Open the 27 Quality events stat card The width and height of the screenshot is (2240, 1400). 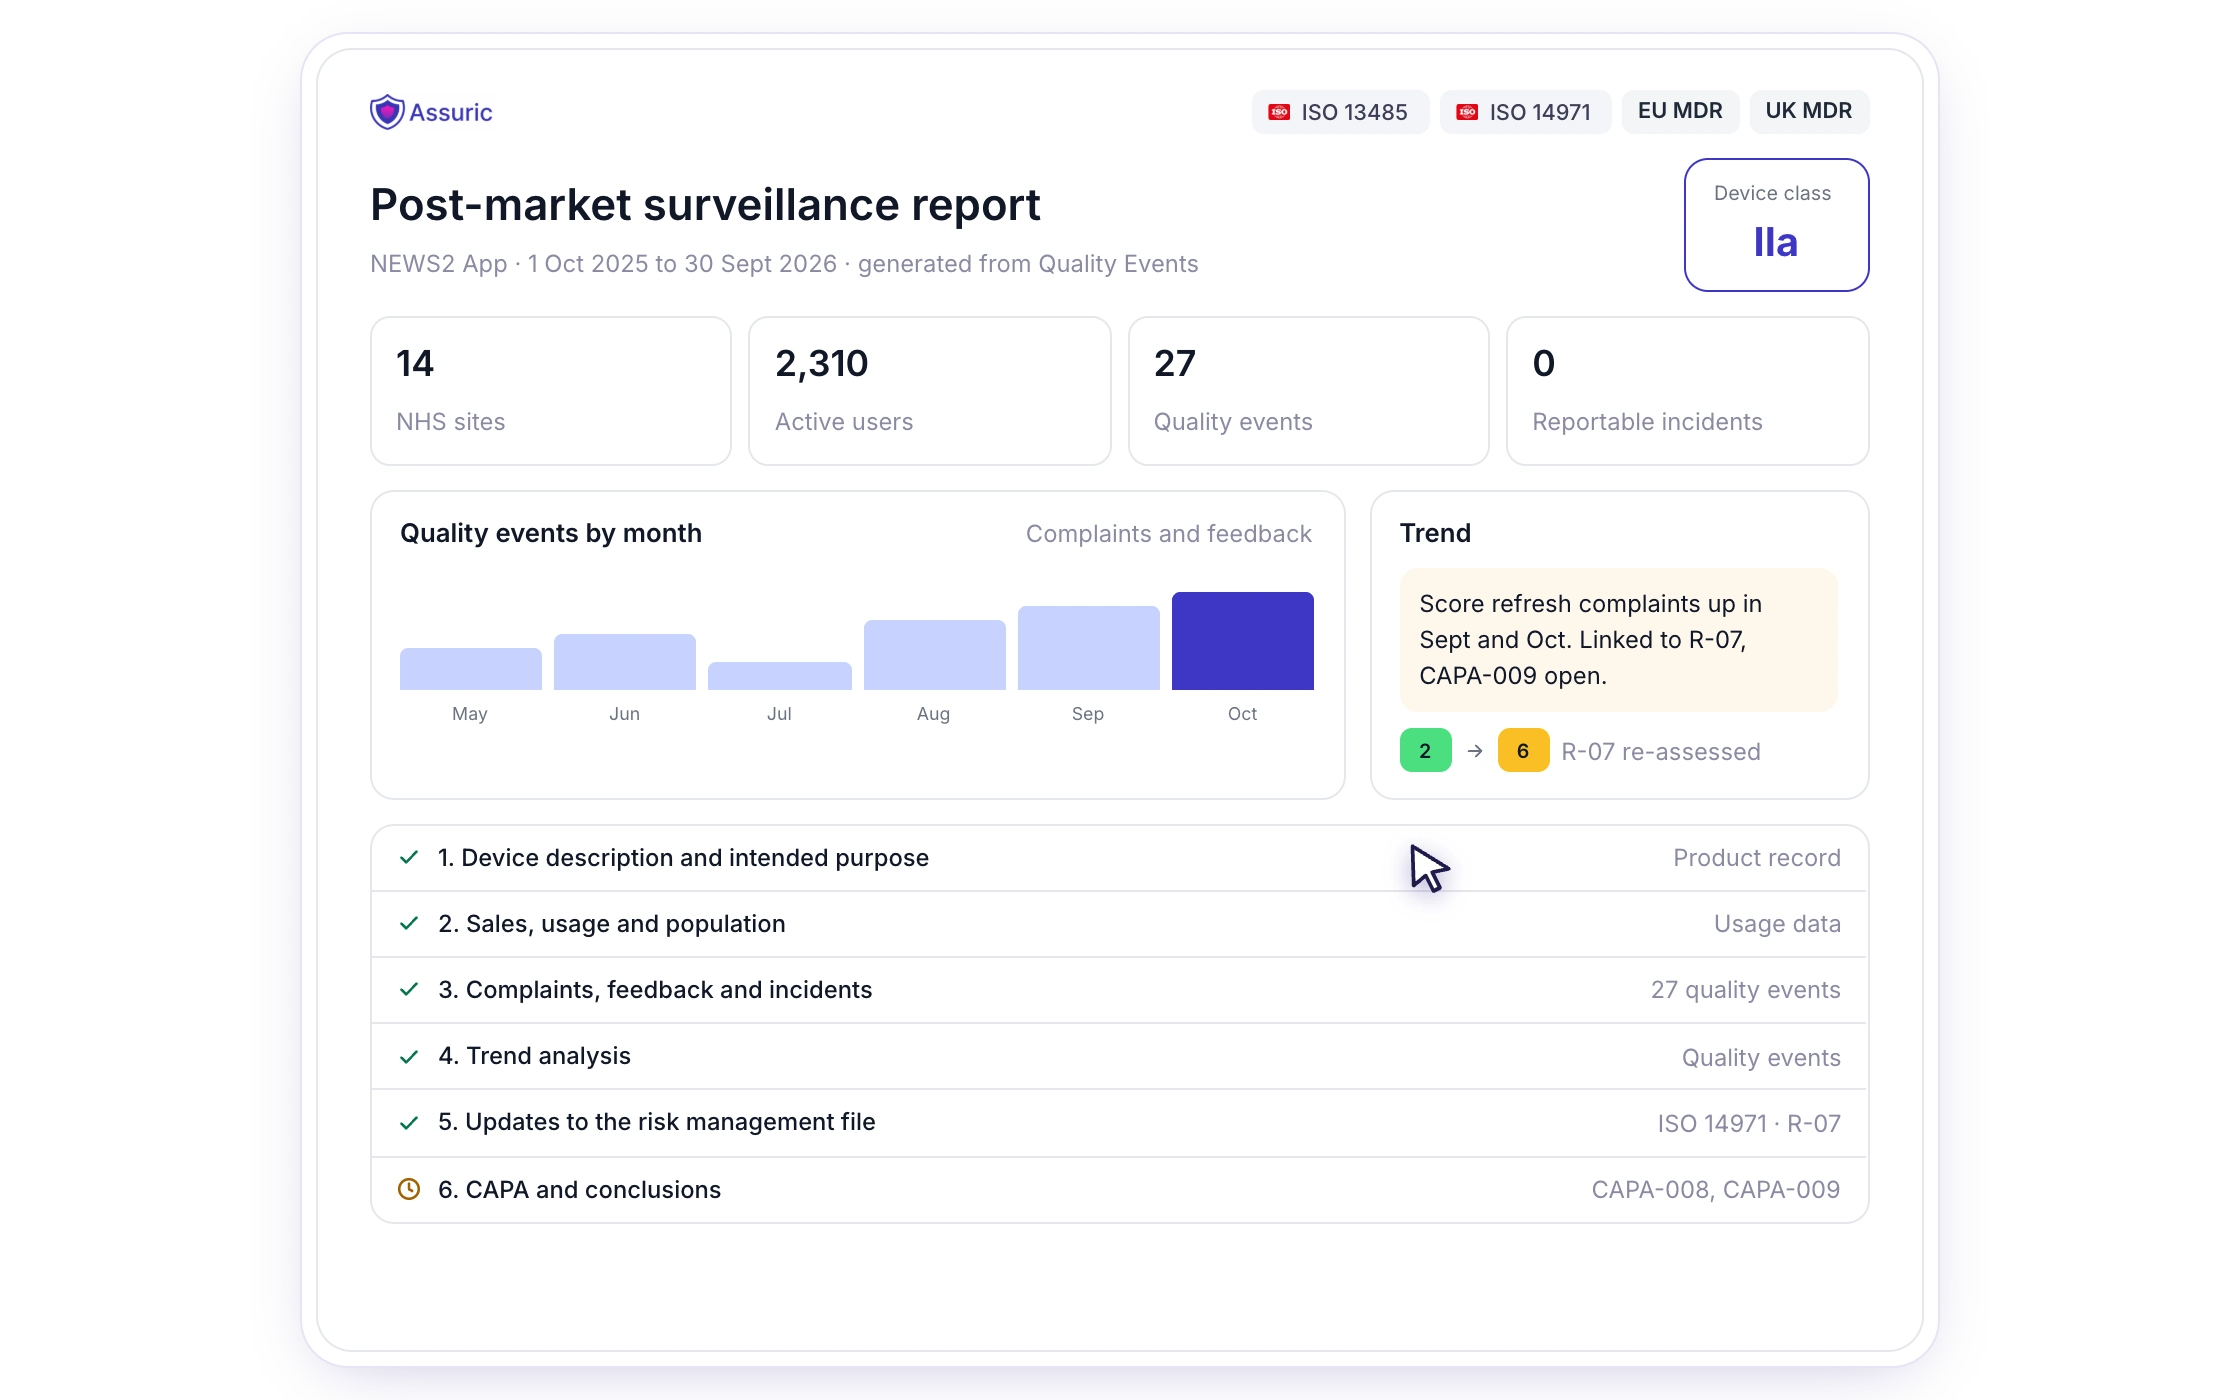[1309, 391]
